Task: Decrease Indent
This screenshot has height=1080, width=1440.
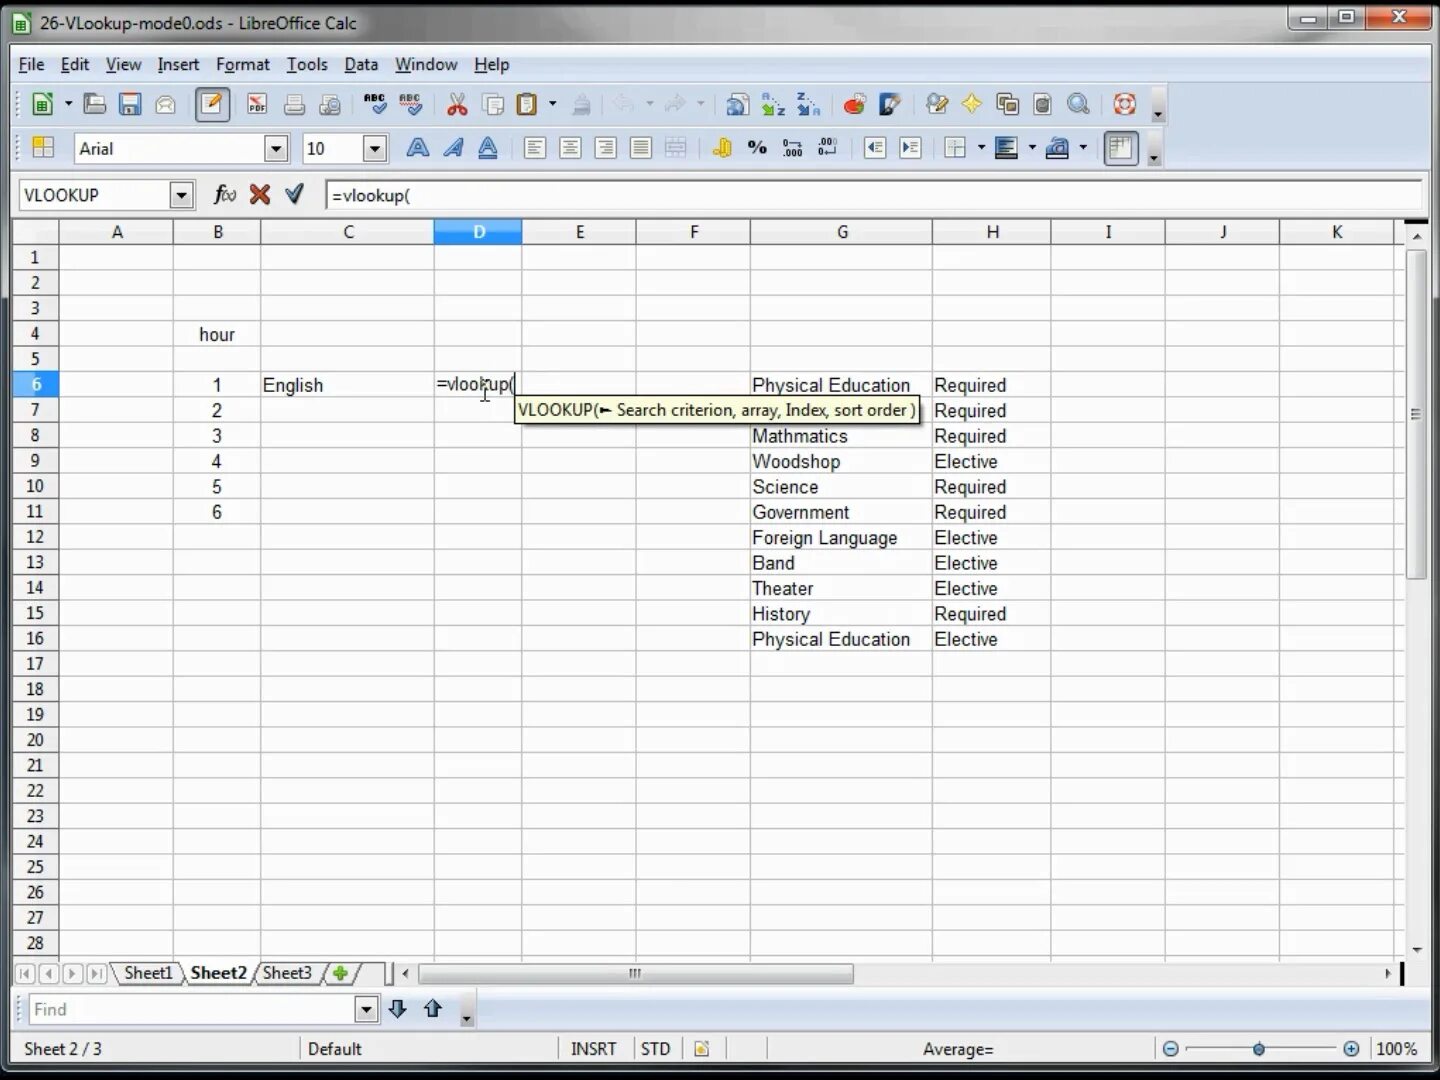Action: point(875,148)
